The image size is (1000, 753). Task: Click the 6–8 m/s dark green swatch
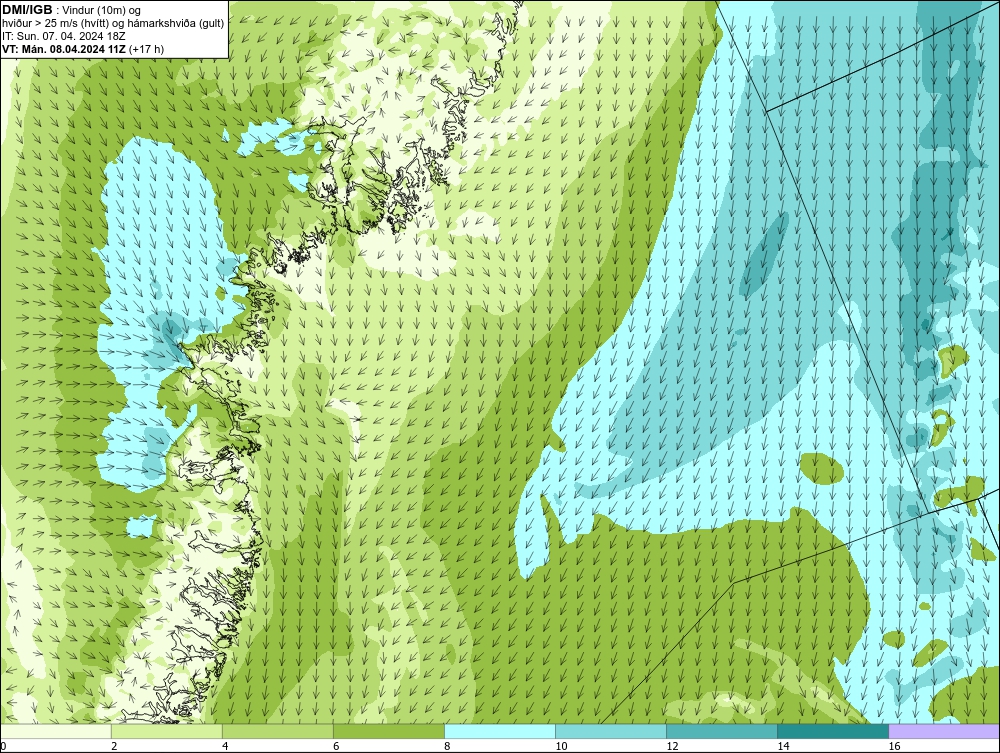coord(389,731)
